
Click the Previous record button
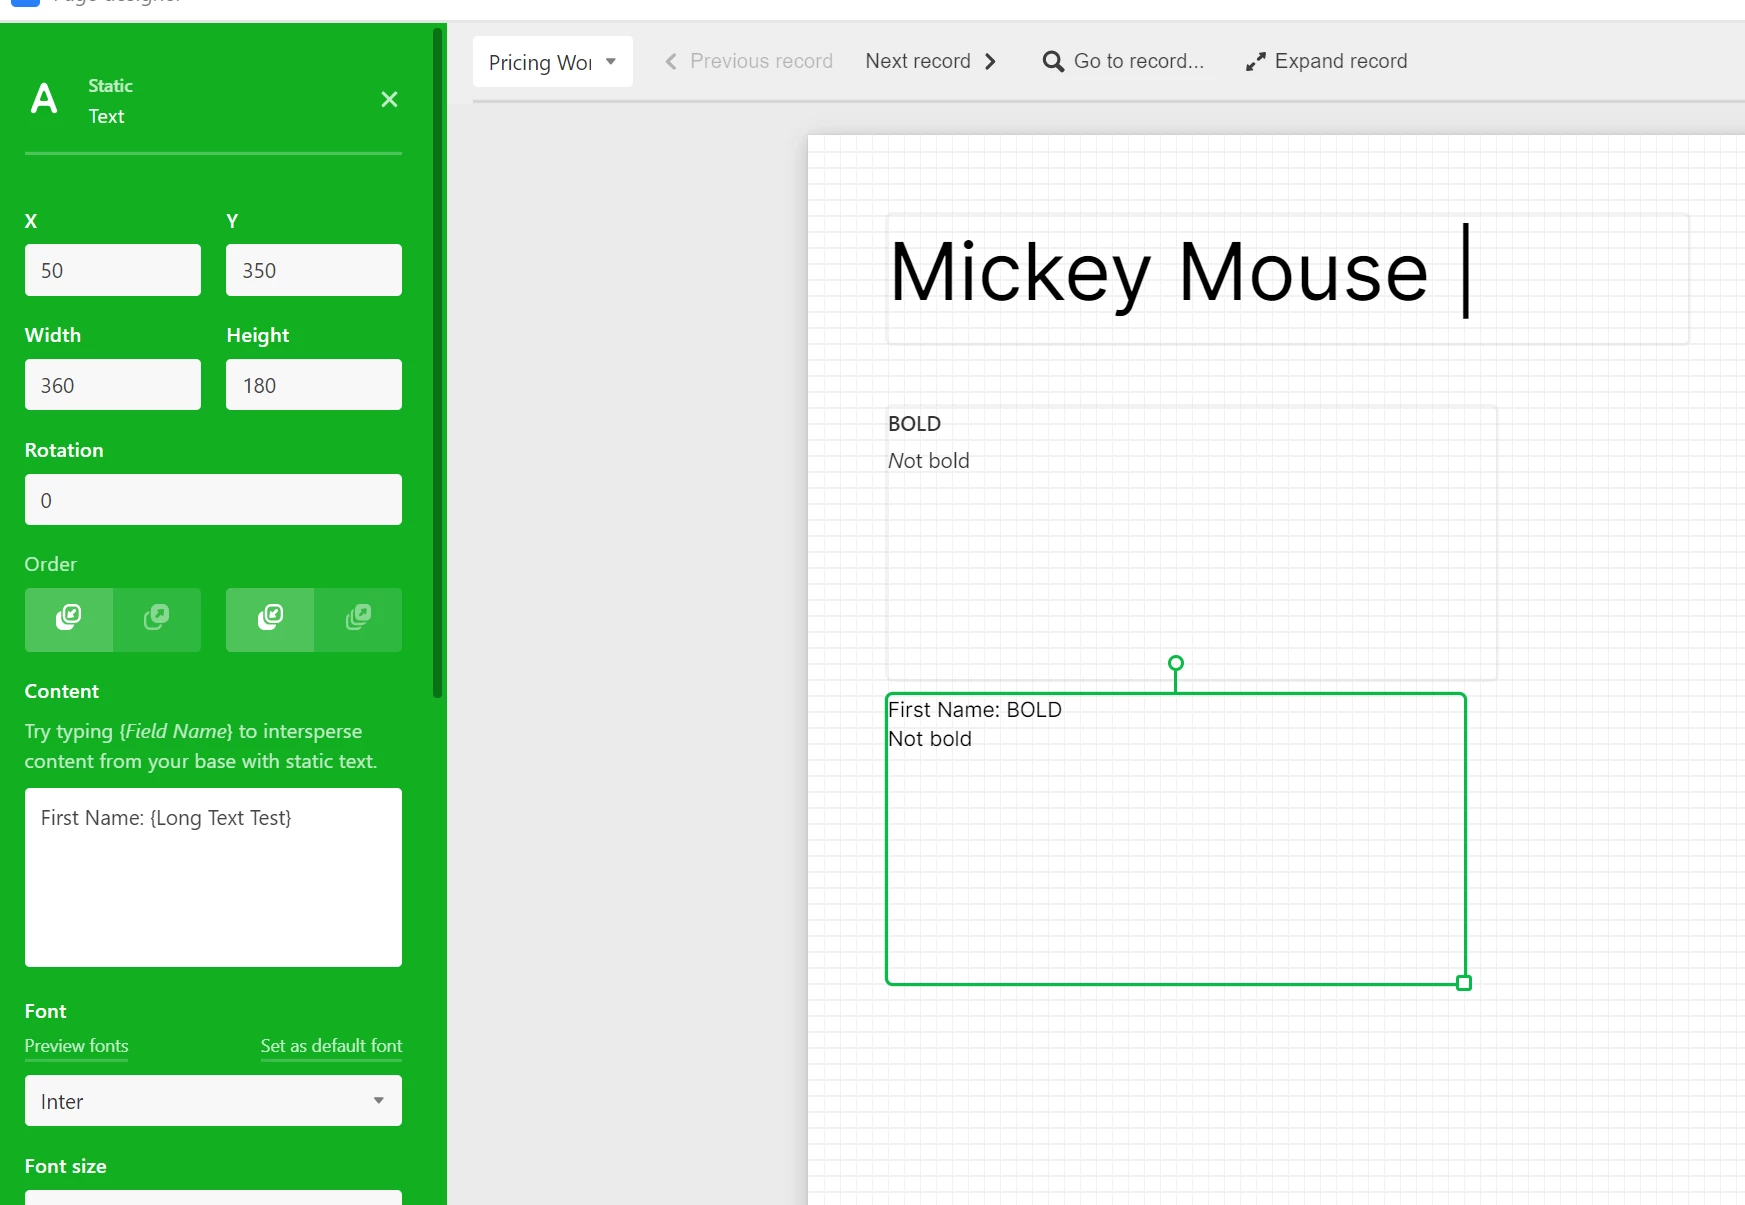coord(749,62)
